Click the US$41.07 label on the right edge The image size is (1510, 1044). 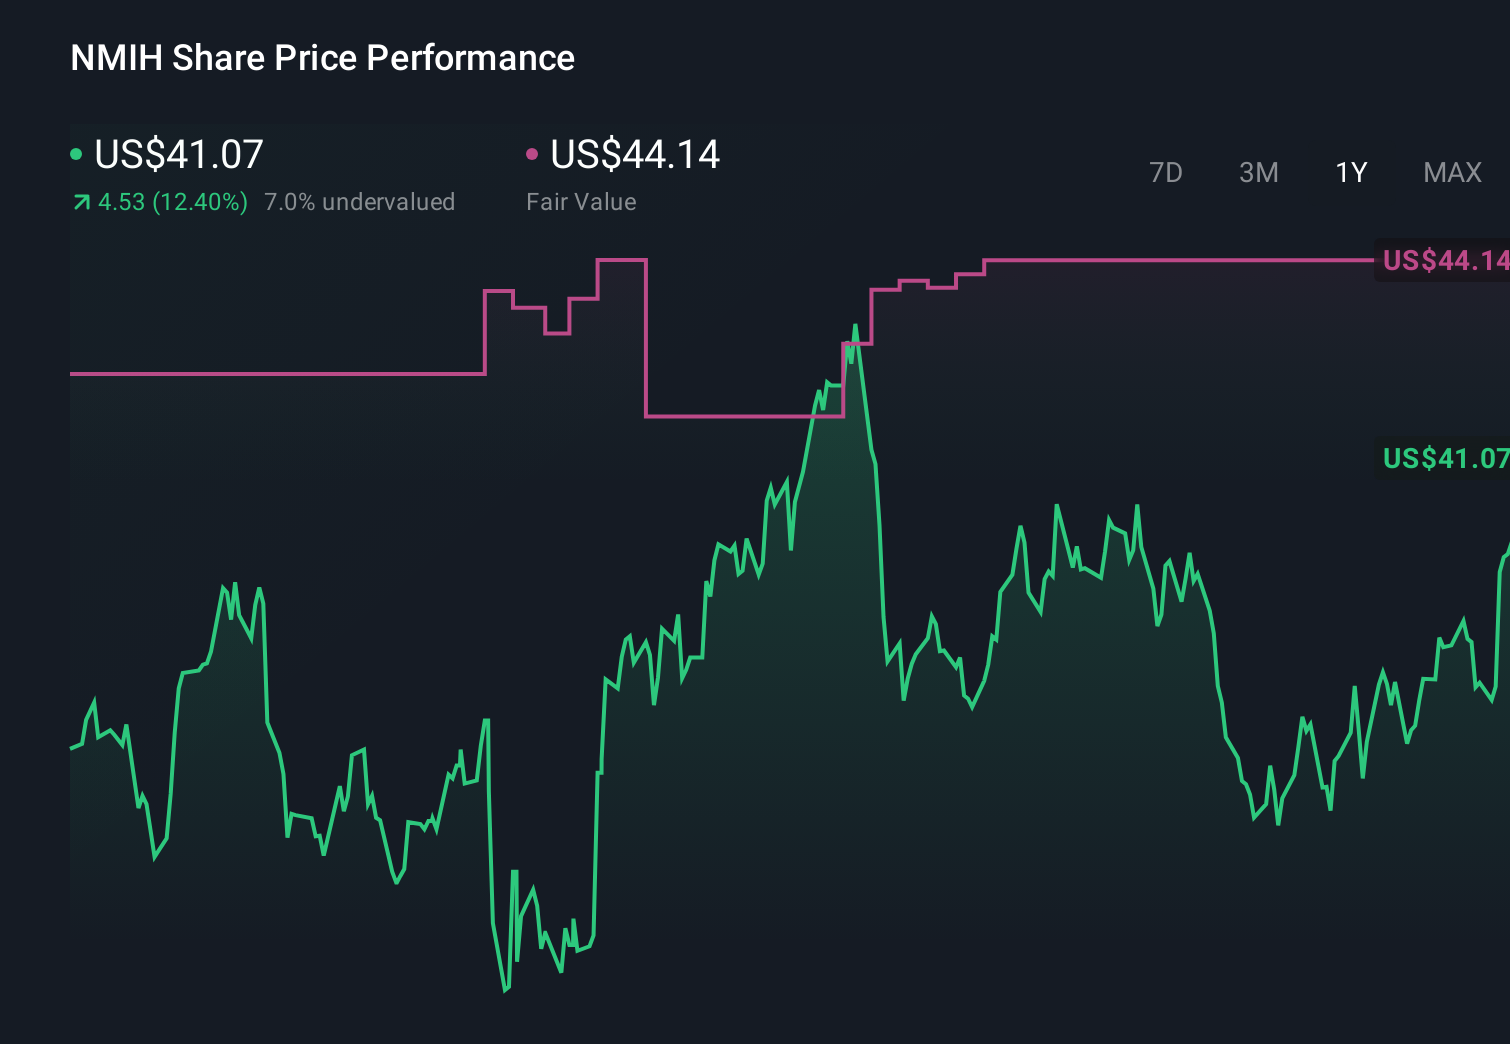tap(1444, 460)
